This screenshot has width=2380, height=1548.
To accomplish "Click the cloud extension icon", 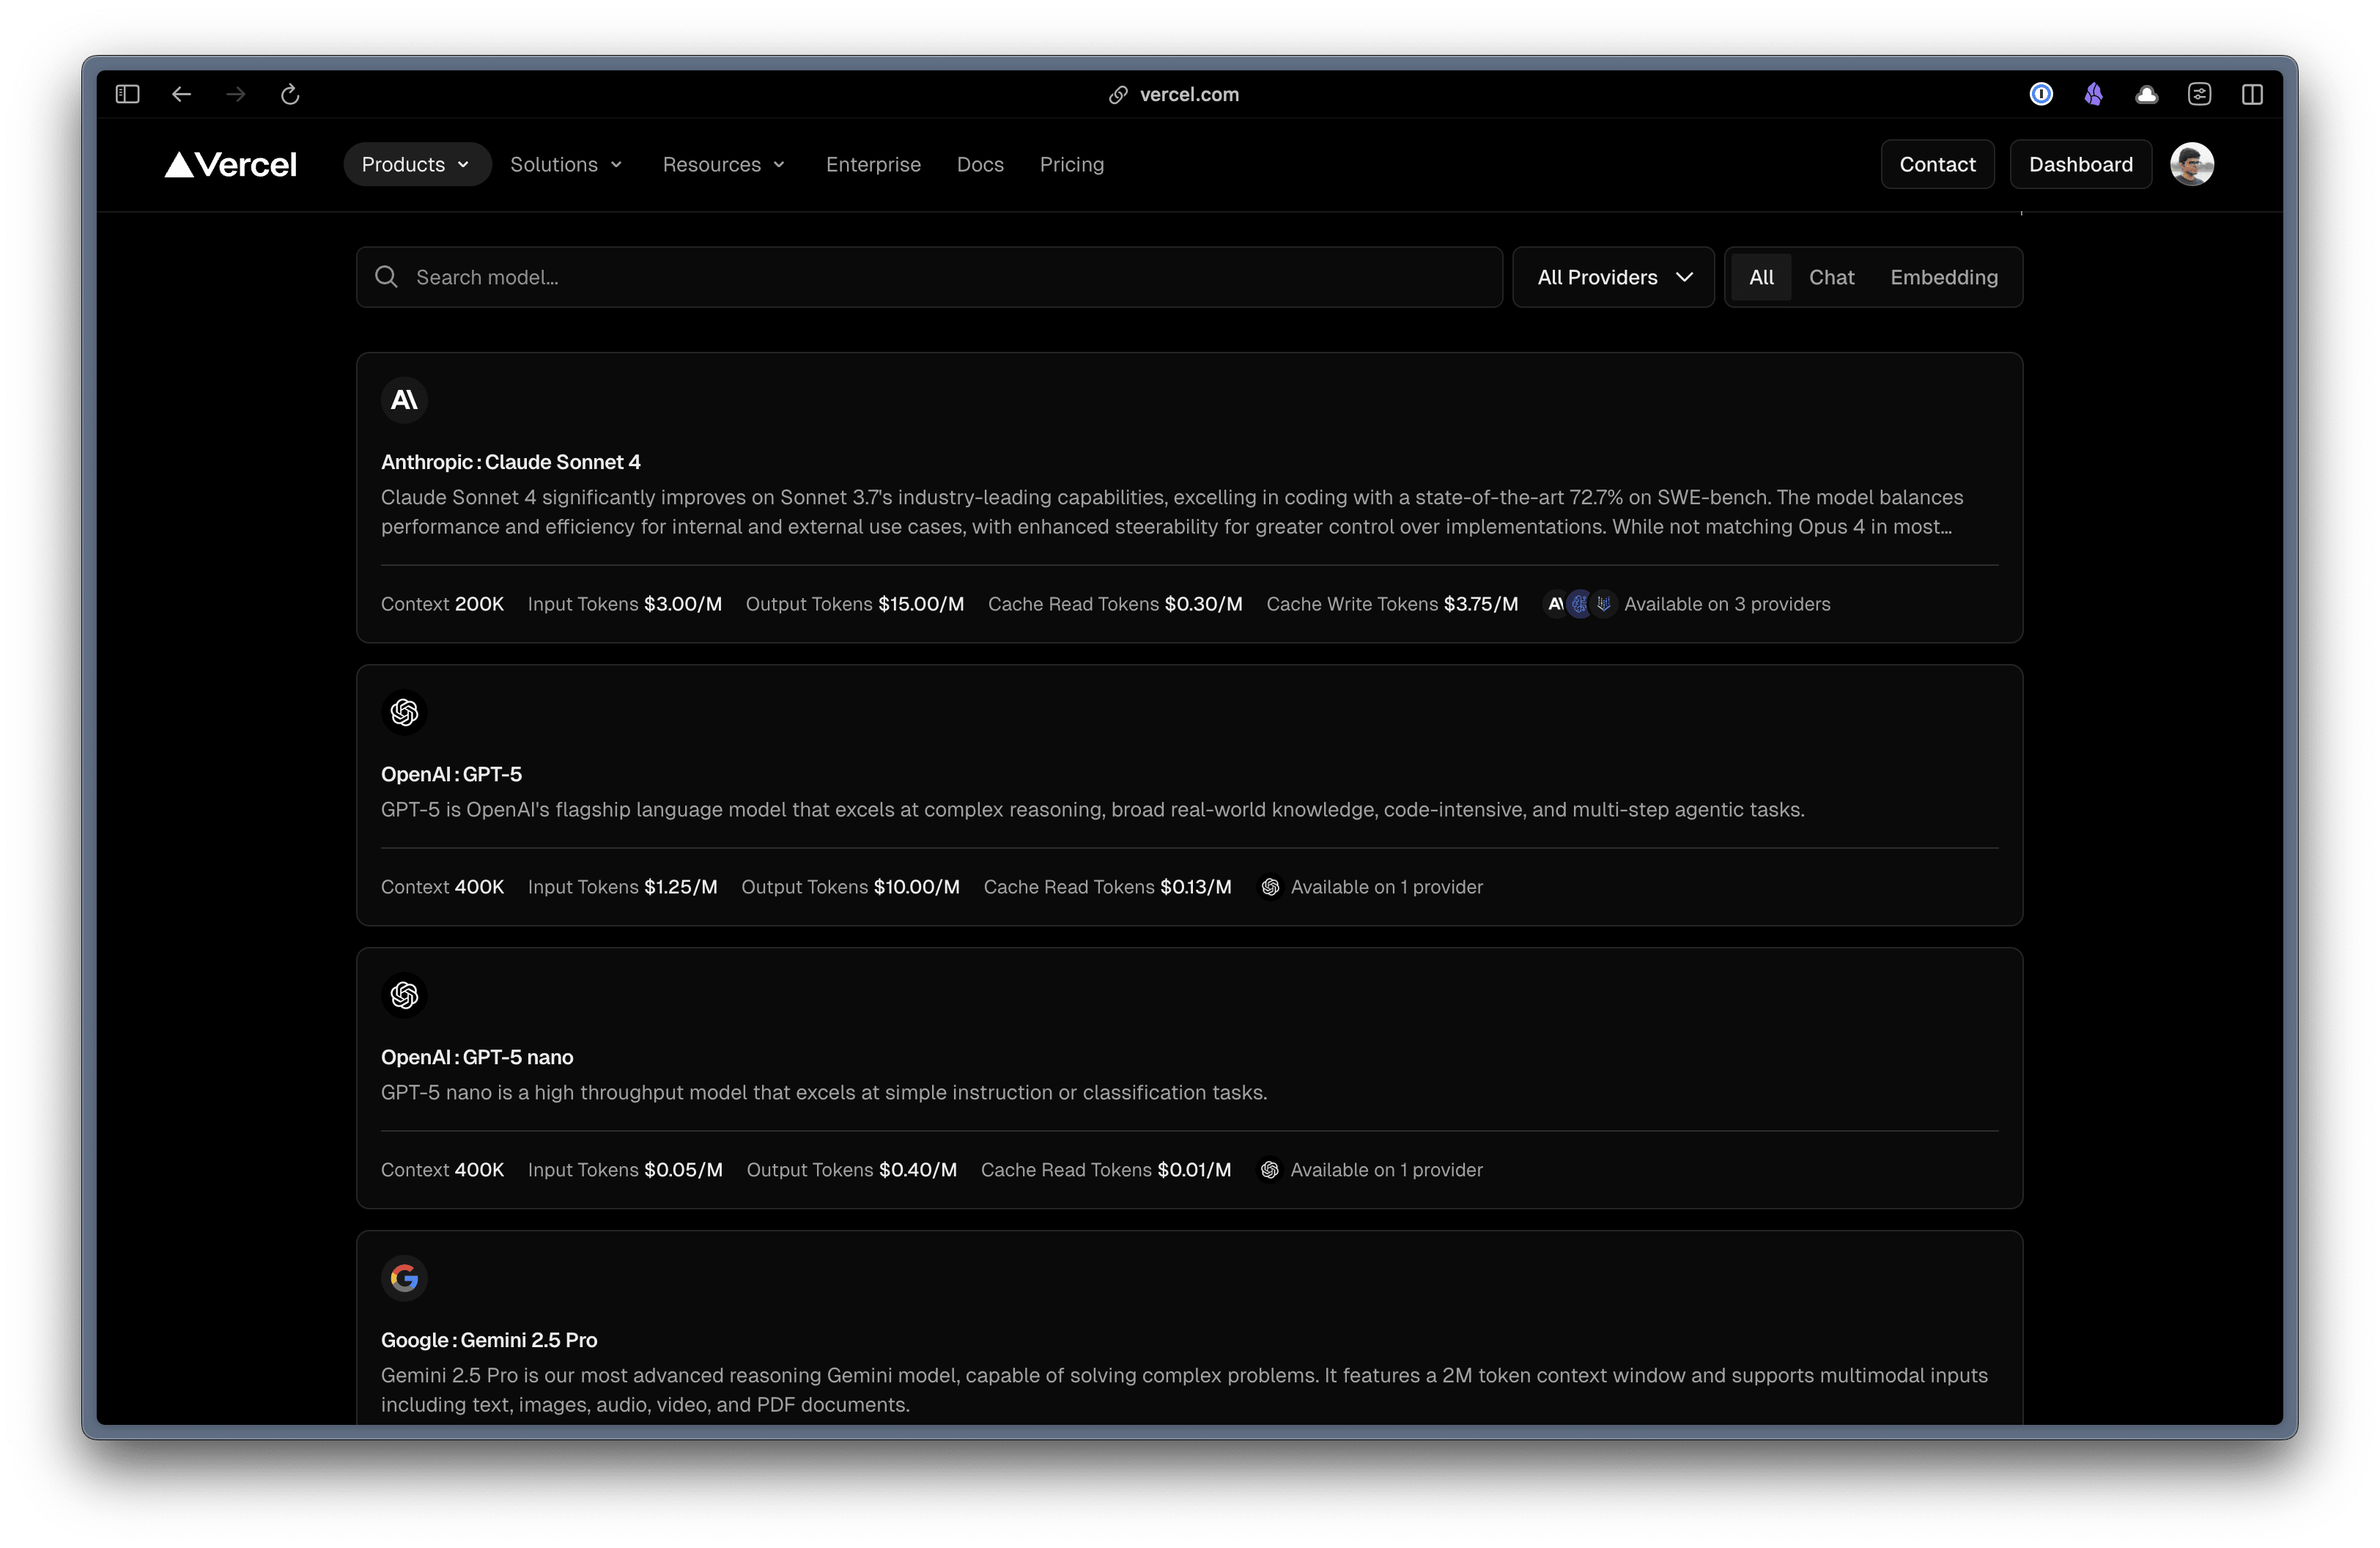I will pyautogui.click(x=2146, y=95).
